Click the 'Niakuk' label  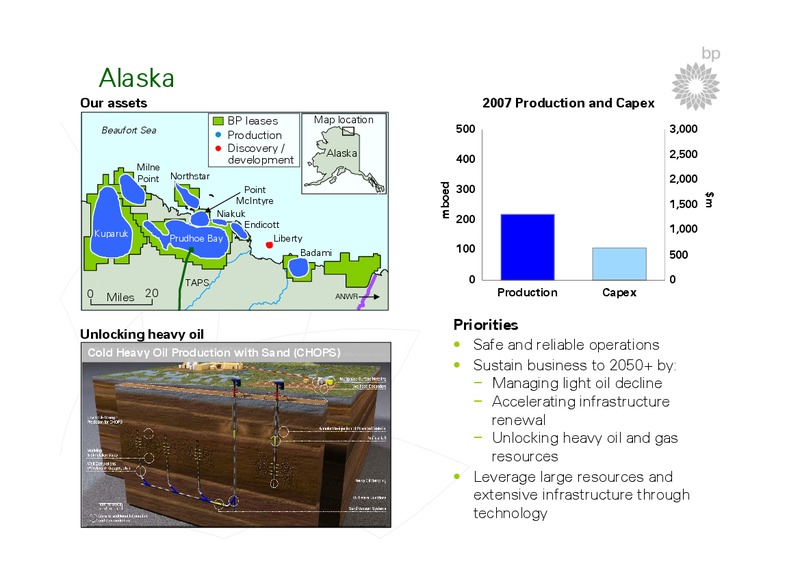231,214
